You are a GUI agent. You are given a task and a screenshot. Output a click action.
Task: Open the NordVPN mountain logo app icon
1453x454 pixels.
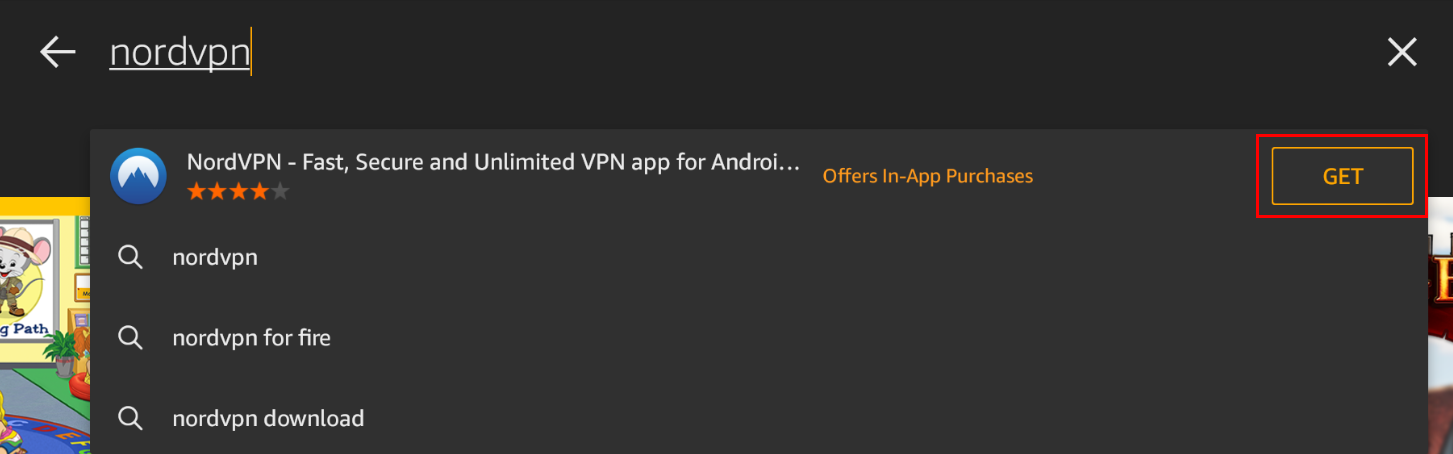point(138,176)
